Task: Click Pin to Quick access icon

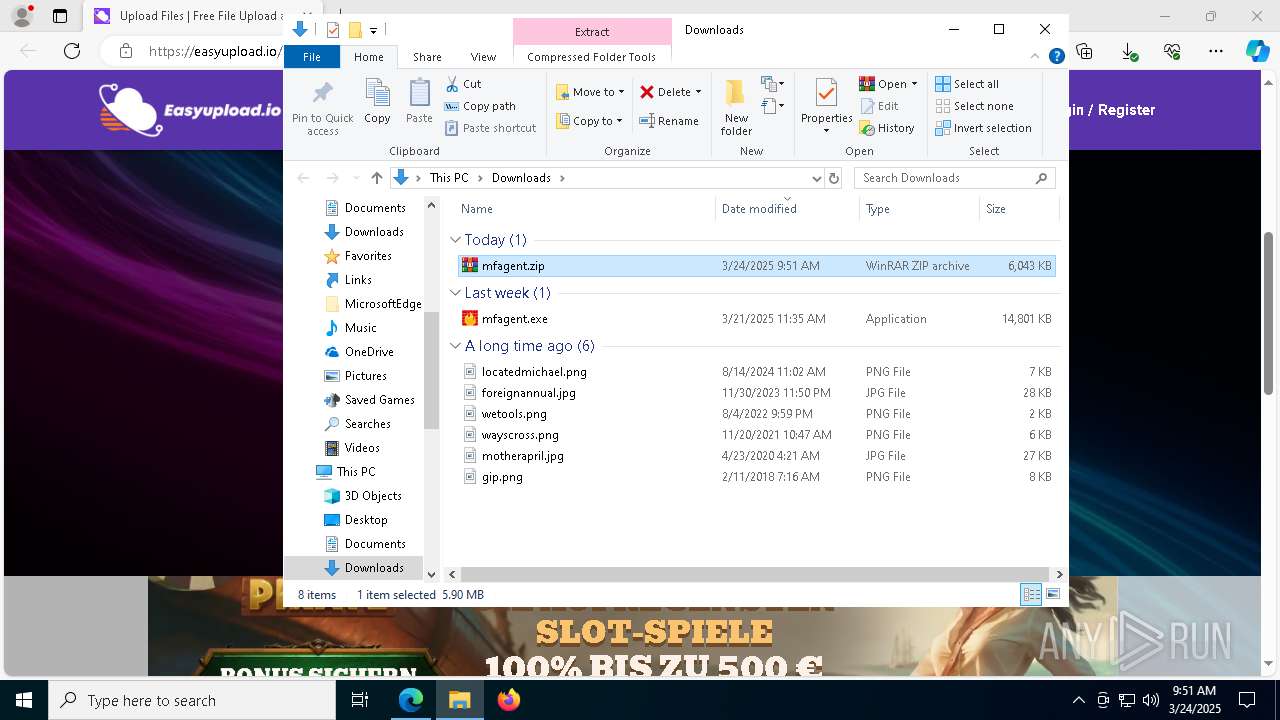Action: click(322, 108)
